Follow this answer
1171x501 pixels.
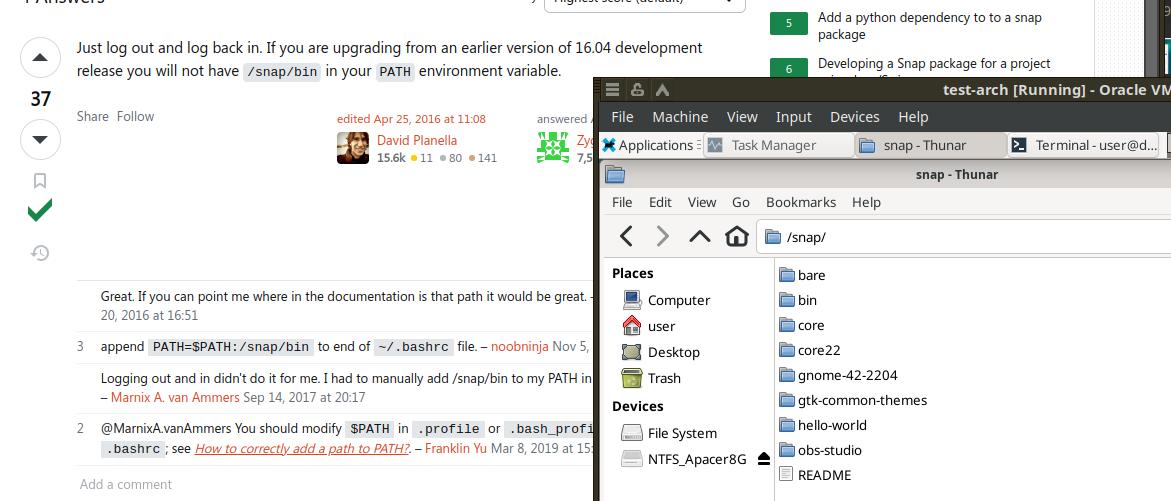[x=135, y=116]
